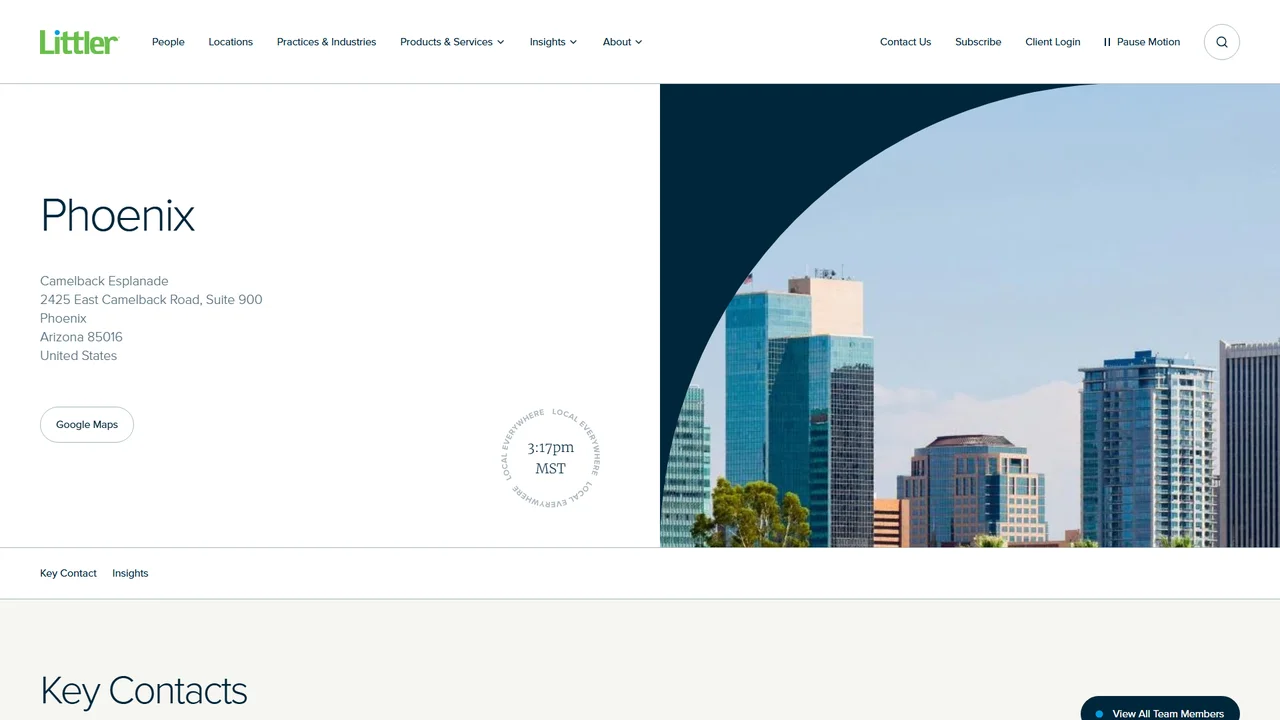Click Contact Us link
This screenshot has width=1280, height=720.
(x=905, y=42)
